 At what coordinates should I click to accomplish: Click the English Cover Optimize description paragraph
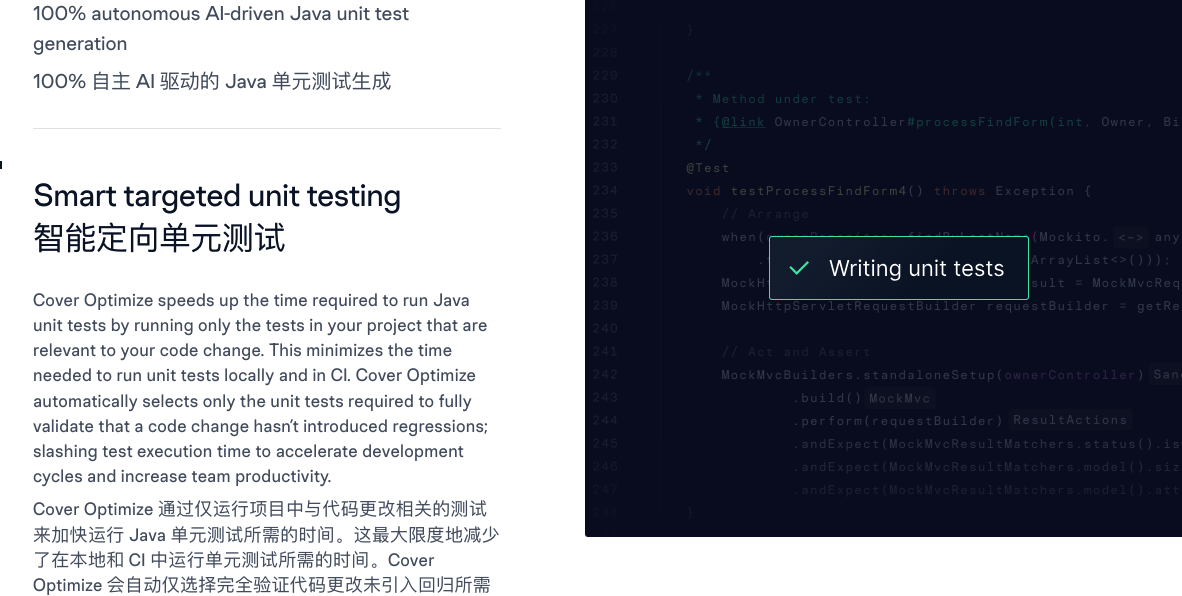click(x=260, y=388)
